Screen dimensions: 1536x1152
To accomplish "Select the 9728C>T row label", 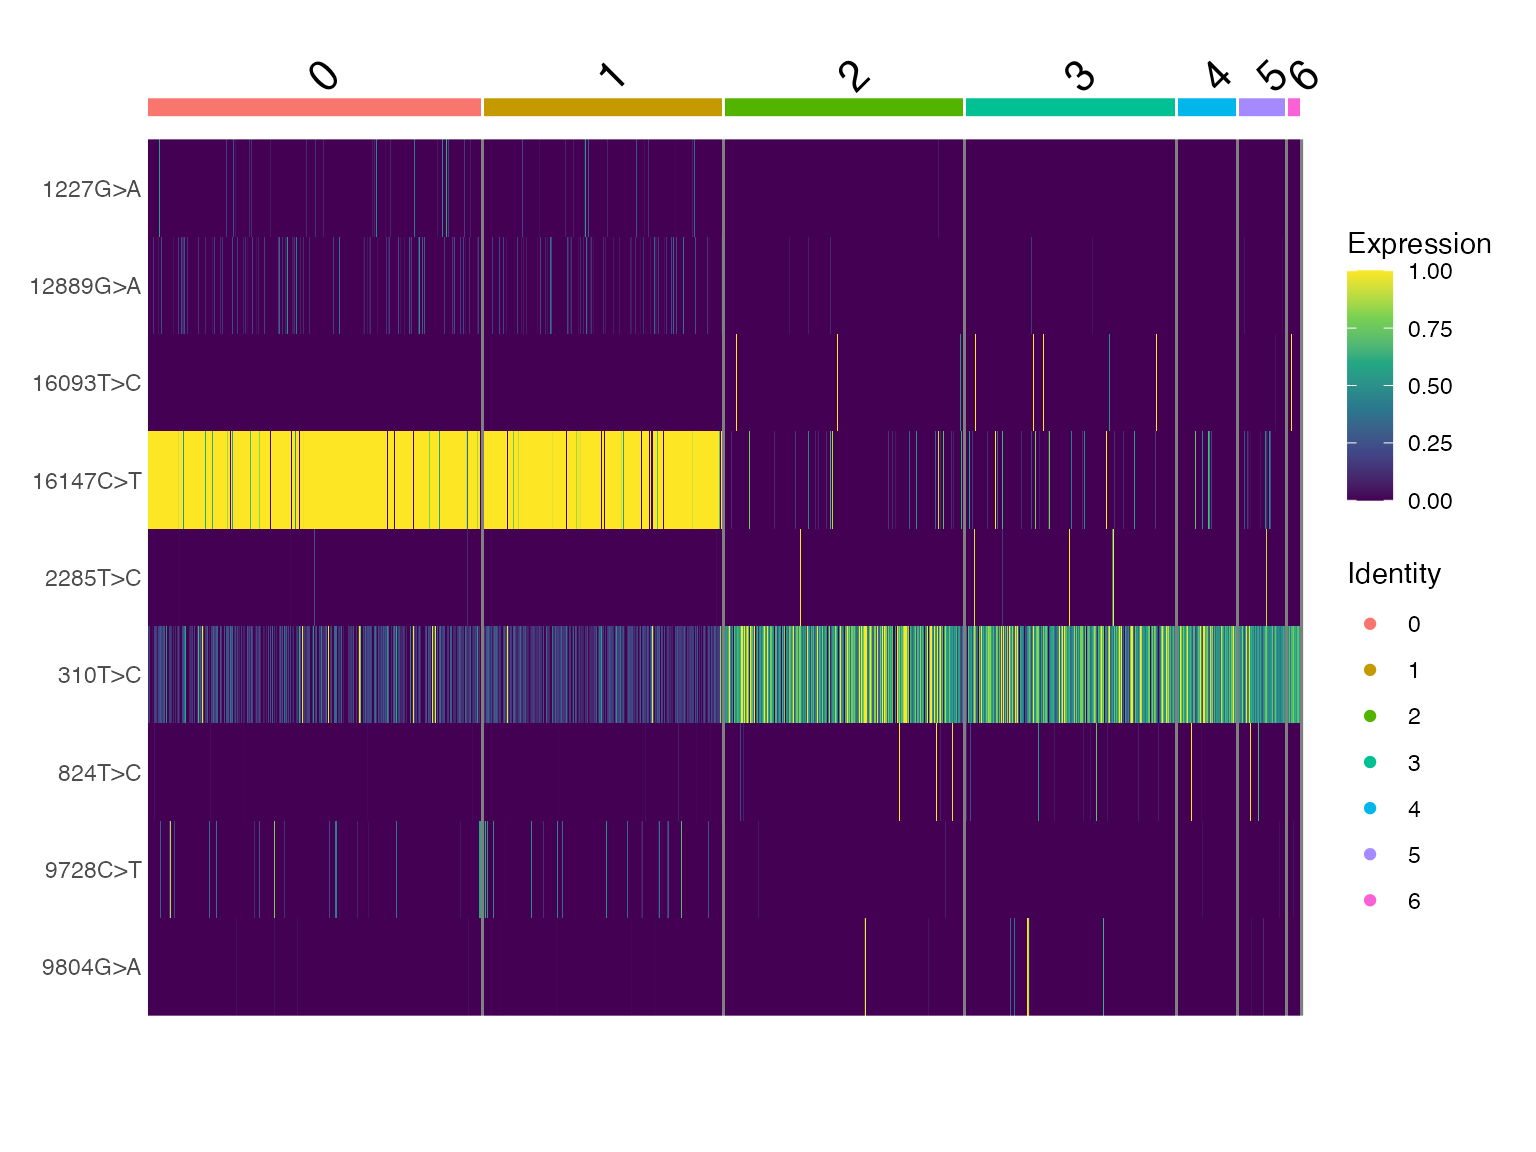I will 92,870.
